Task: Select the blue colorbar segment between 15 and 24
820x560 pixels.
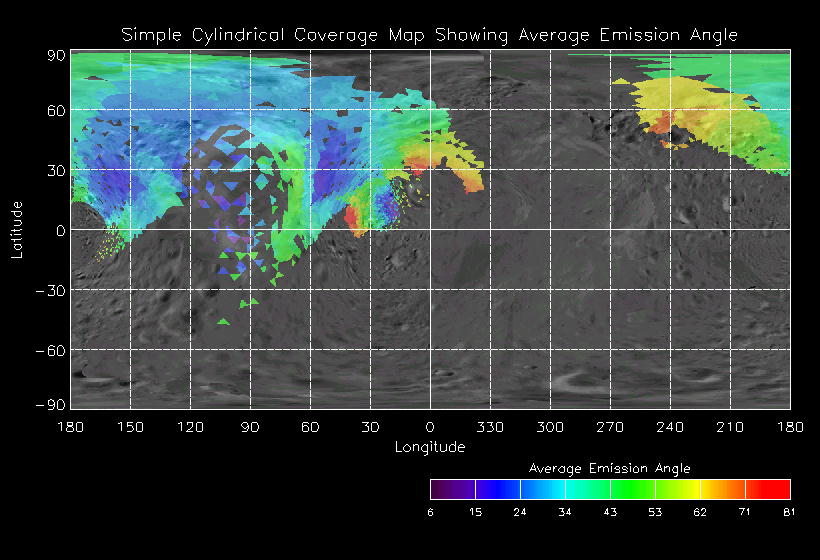Action: pyautogui.click(x=497, y=489)
